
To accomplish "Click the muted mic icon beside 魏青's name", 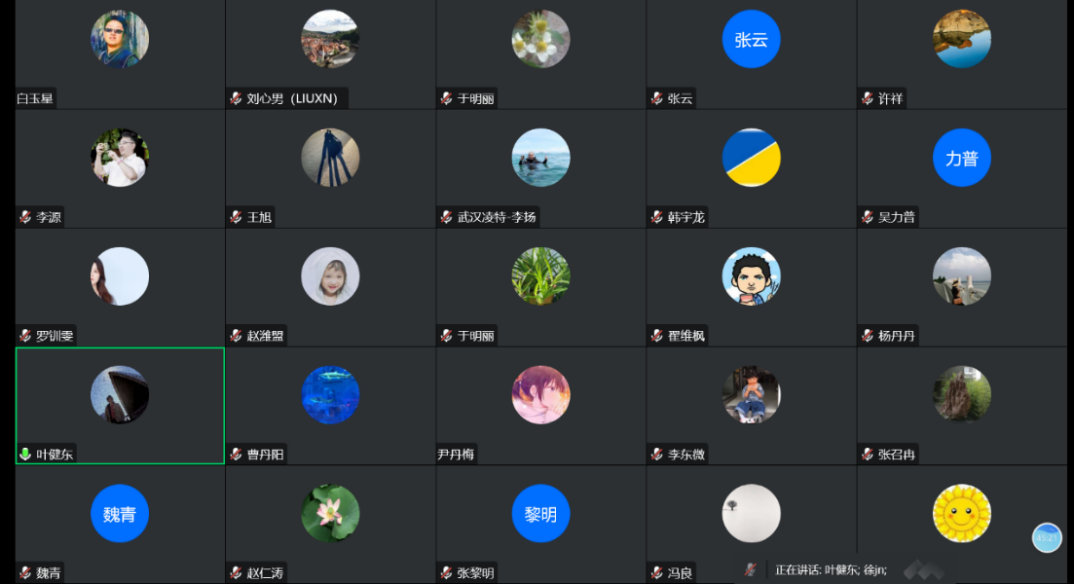I will pyautogui.click(x=25, y=572).
